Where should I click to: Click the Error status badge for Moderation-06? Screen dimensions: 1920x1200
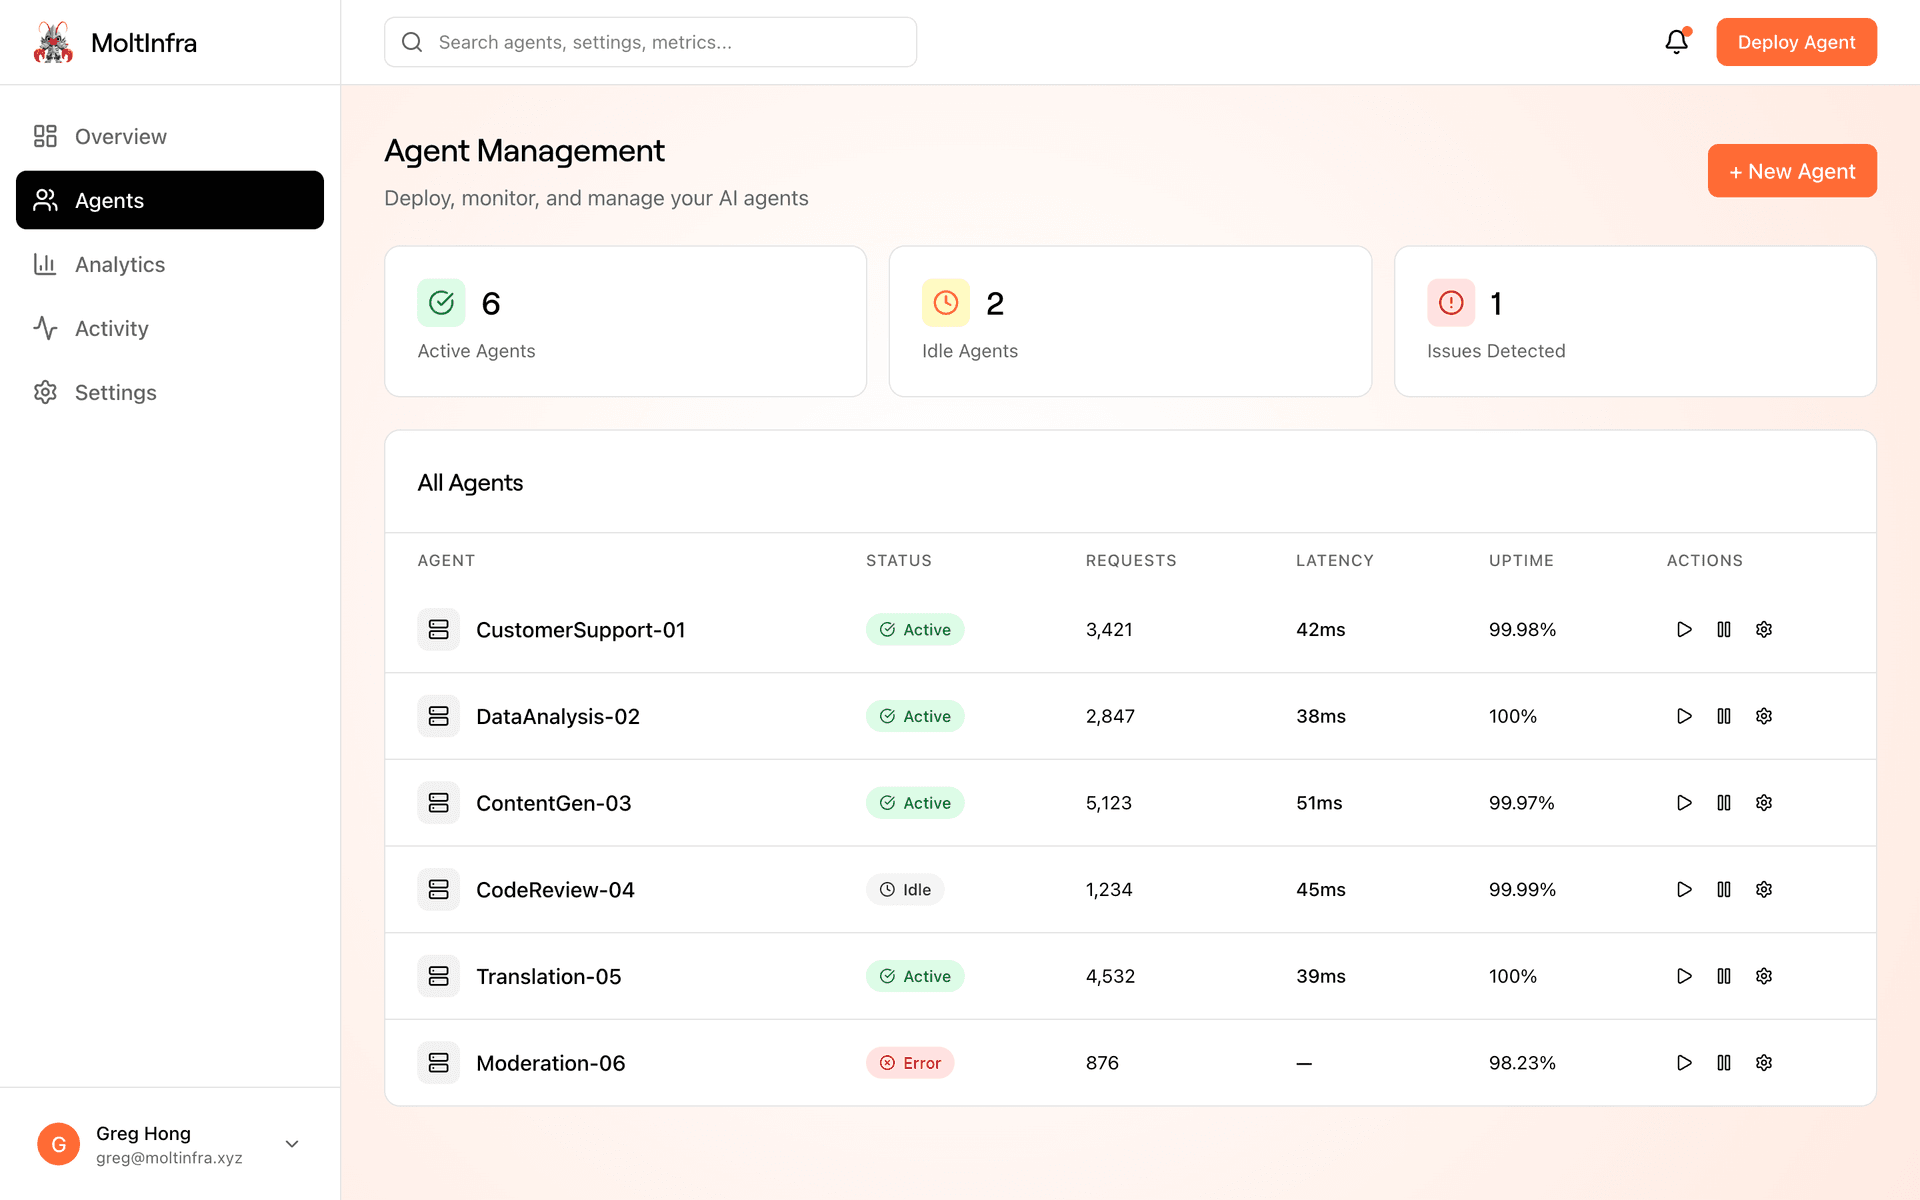[x=910, y=1063]
